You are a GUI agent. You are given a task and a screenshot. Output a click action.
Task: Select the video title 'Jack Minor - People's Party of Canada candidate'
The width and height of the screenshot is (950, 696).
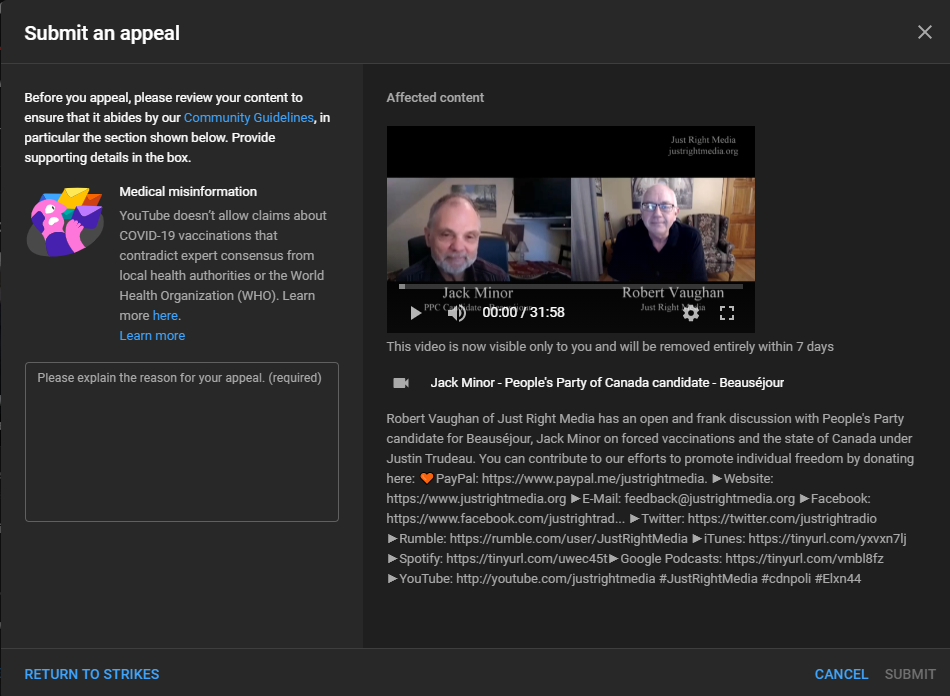pos(570,383)
